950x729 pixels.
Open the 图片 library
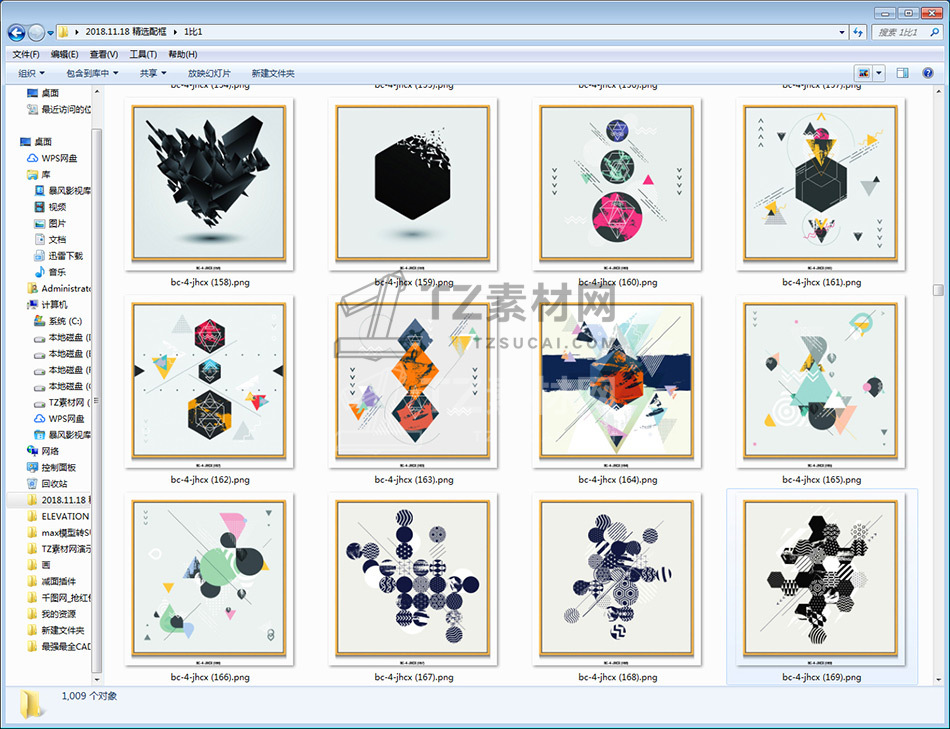pos(50,223)
